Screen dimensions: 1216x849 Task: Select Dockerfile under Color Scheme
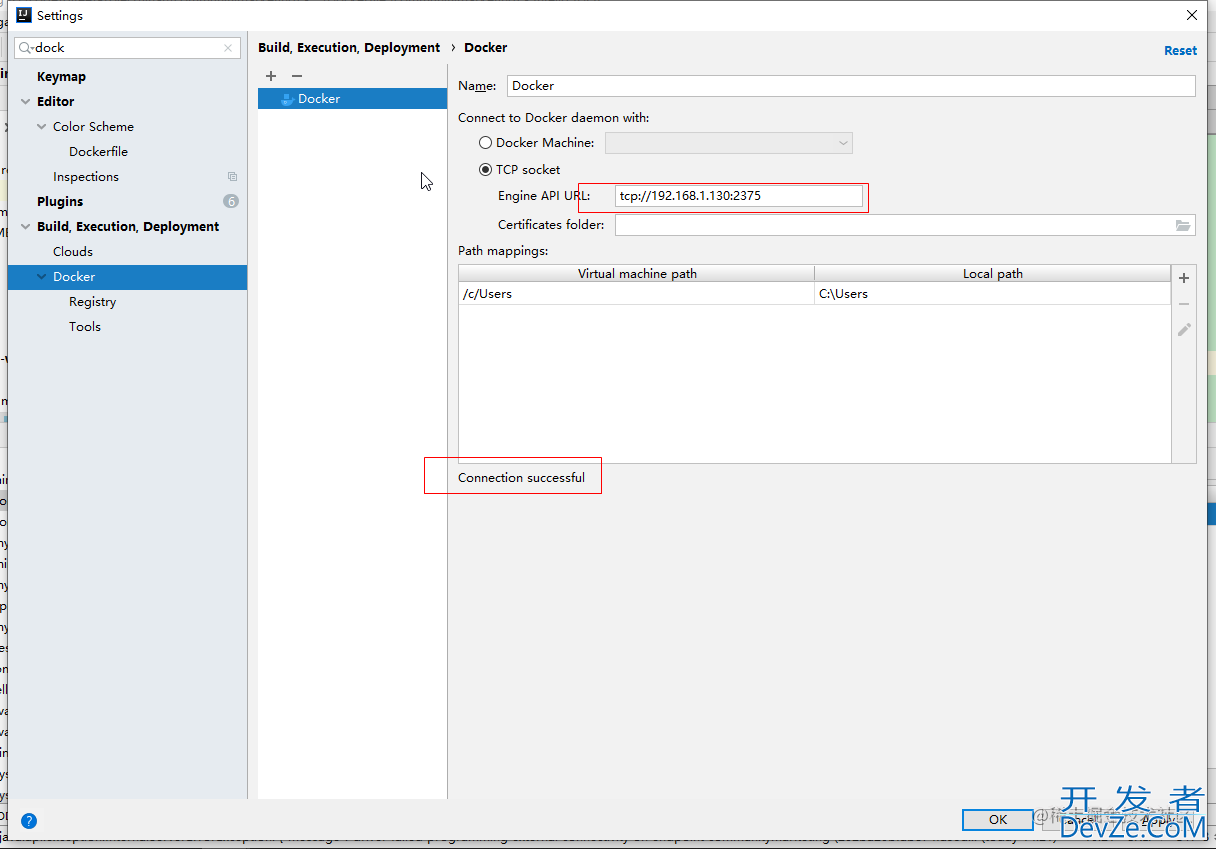coord(98,152)
